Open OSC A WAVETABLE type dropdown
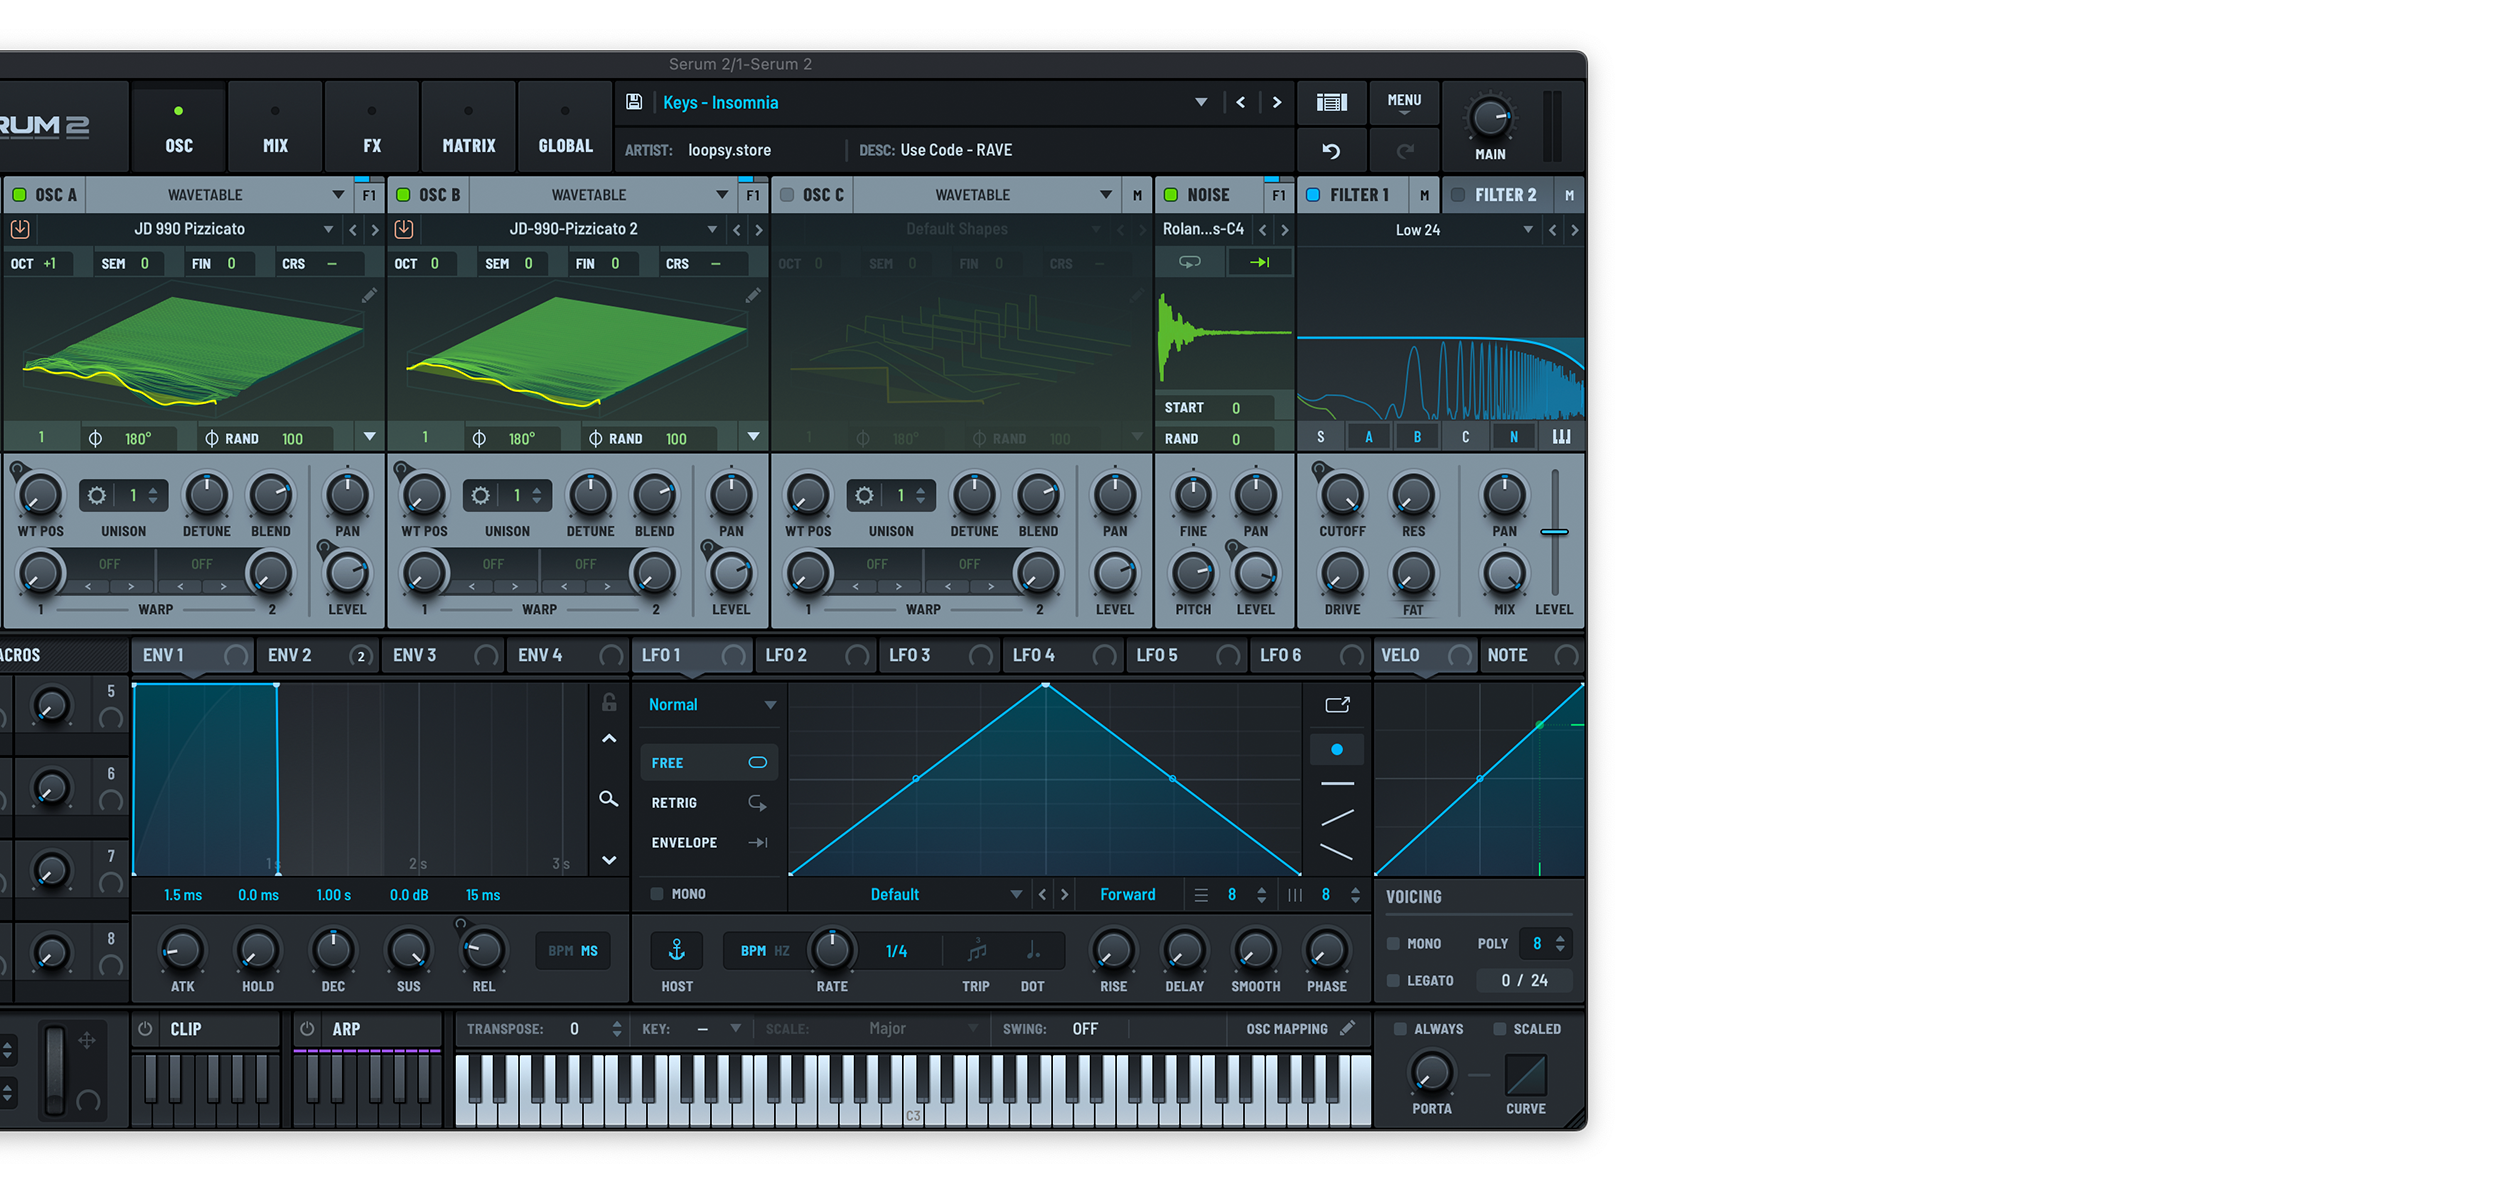The height and width of the screenshot is (1200, 2500). [337, 195]
